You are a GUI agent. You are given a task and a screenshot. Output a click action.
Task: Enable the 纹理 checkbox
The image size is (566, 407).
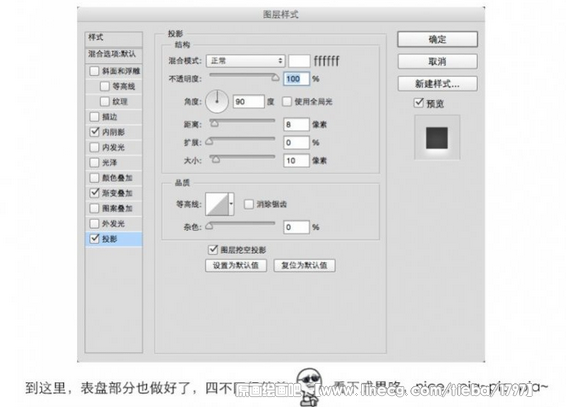click(x=105, y=101)
